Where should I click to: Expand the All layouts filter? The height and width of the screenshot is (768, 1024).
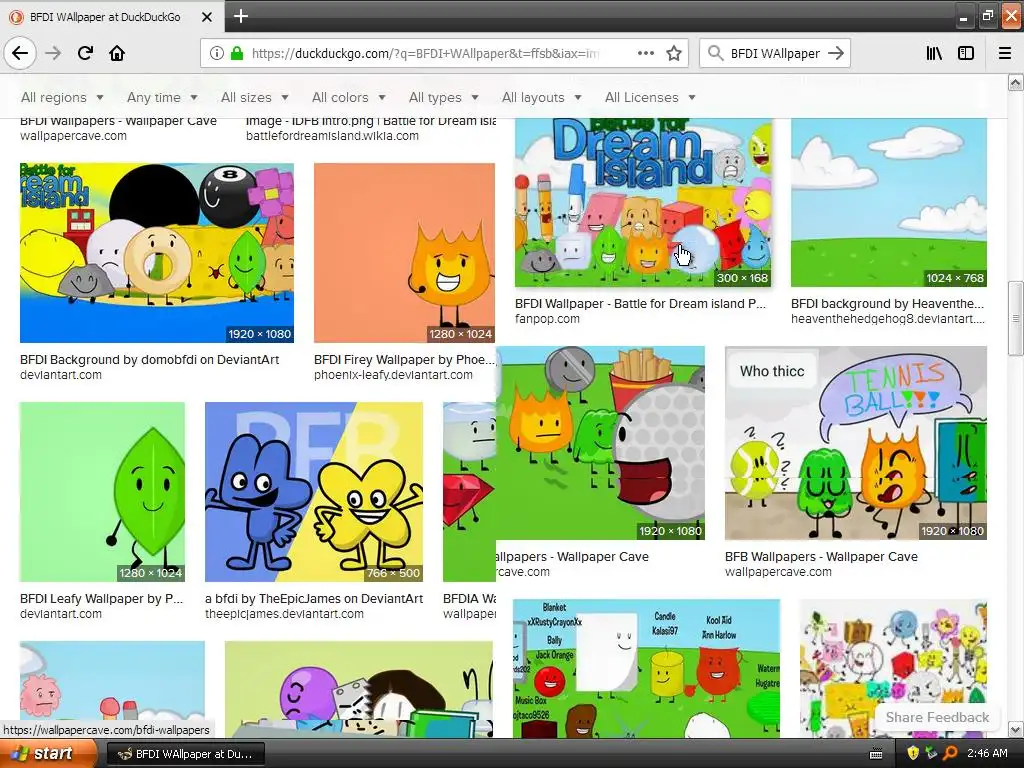541,97
